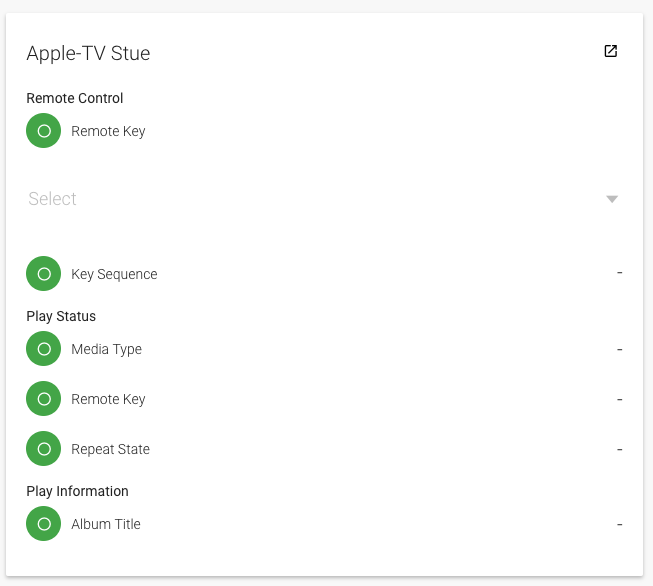653x586 pixels.
Task: Click Remote Key label under Remote Control
Action: tap(108, 131)
